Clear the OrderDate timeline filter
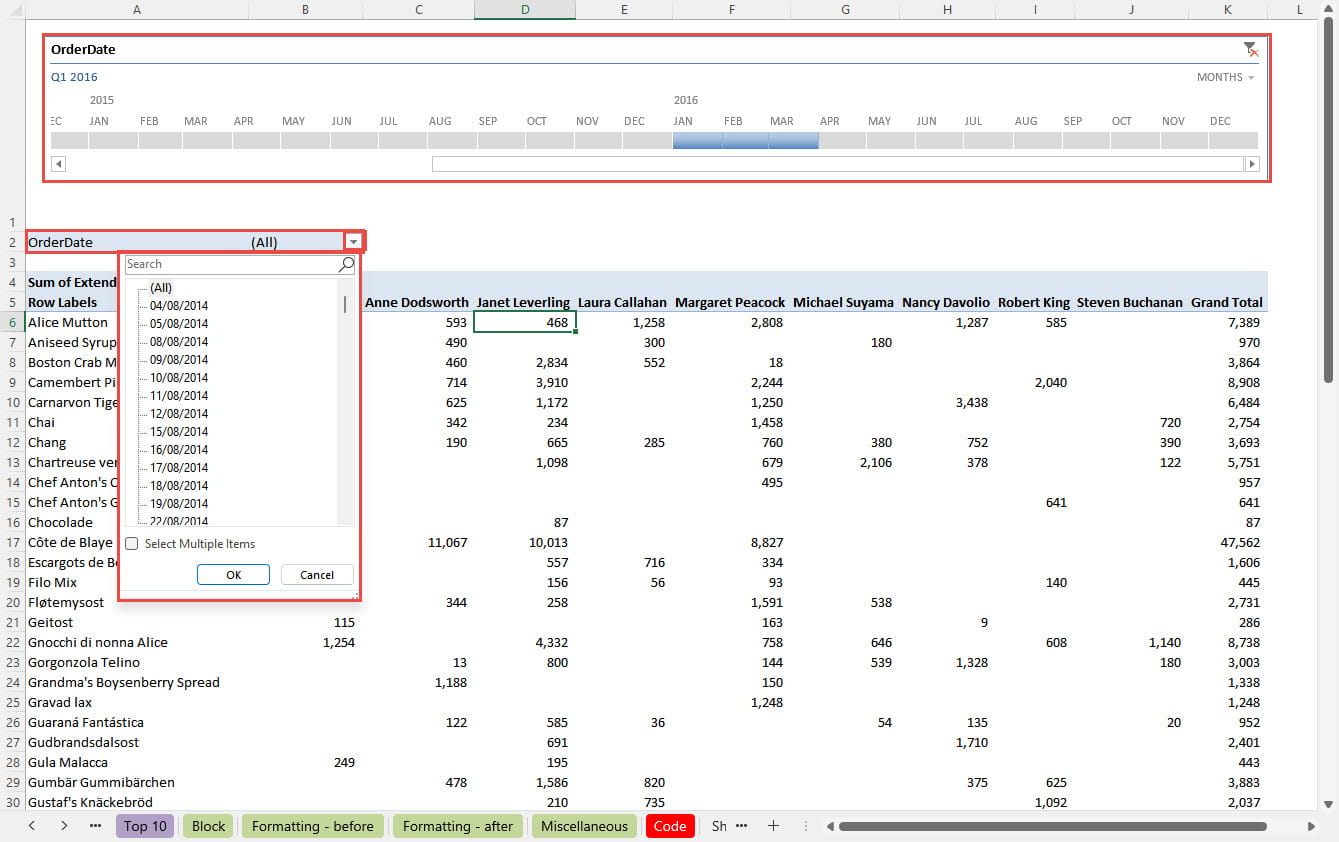 1250,49
